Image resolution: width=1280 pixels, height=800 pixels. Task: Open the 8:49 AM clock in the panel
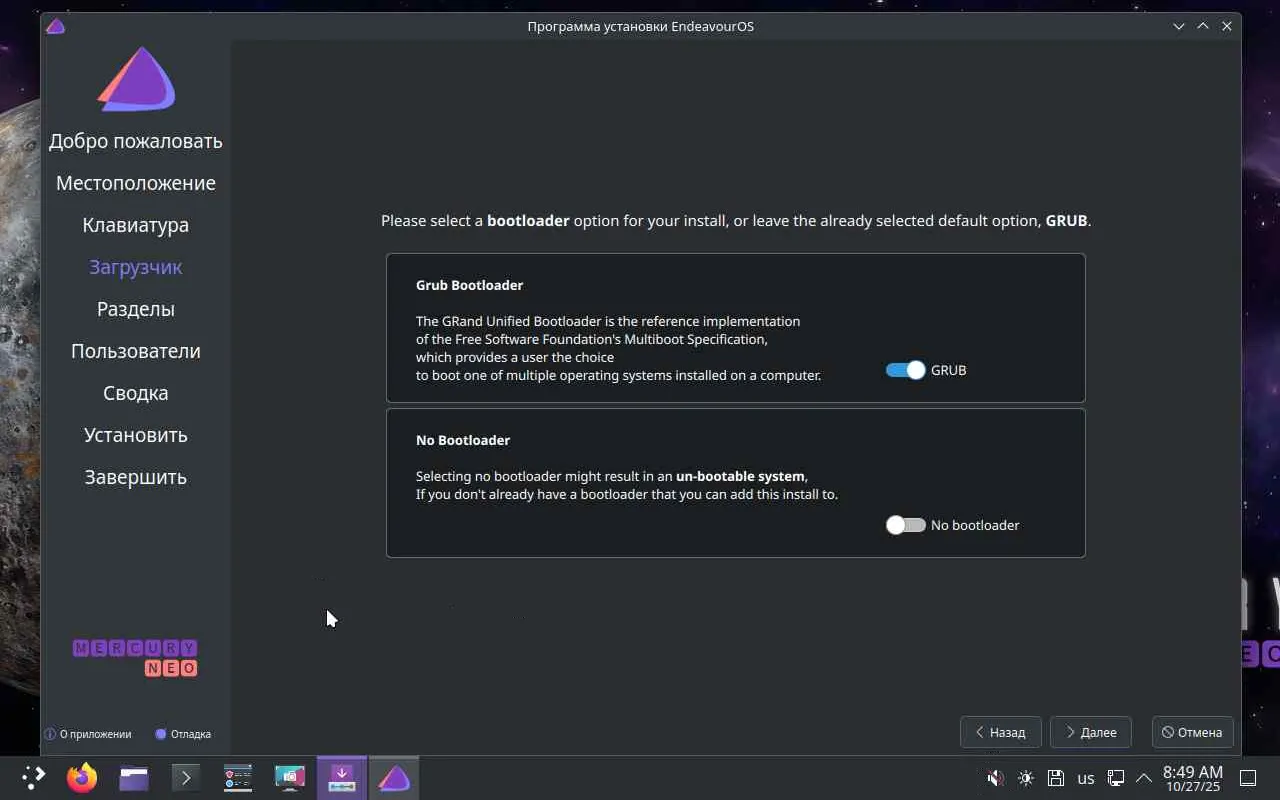1193,778
